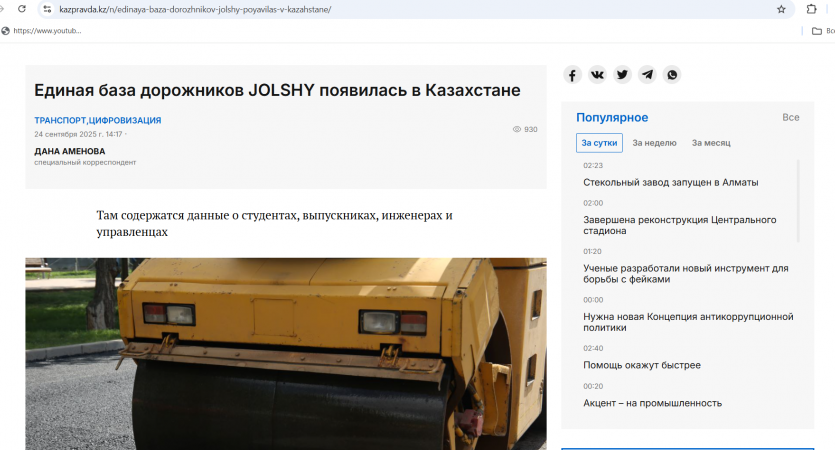Share article on VK
The width and height of the screenshot is (835, 450).
(597, 75)
